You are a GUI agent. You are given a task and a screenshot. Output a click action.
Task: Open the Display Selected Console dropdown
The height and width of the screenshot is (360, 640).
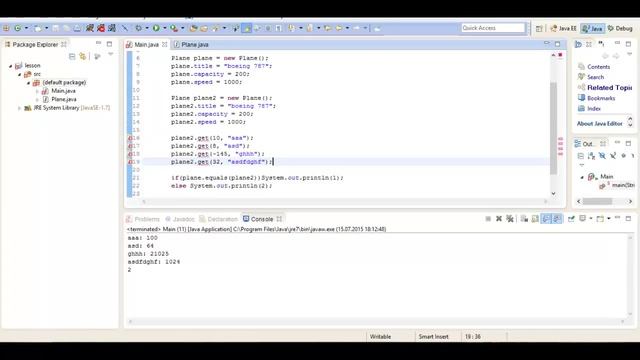(591, 219)
